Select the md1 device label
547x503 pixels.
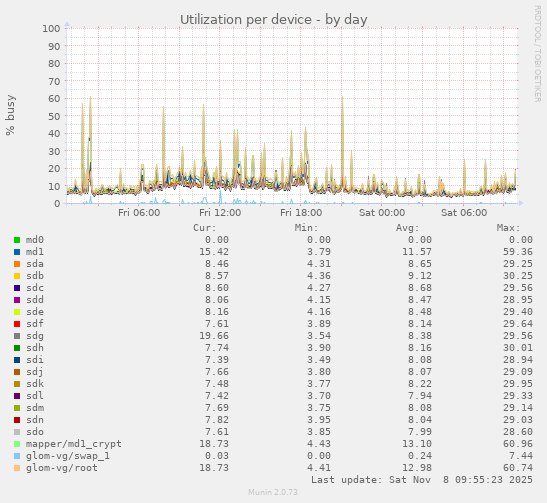coord(35,252)
